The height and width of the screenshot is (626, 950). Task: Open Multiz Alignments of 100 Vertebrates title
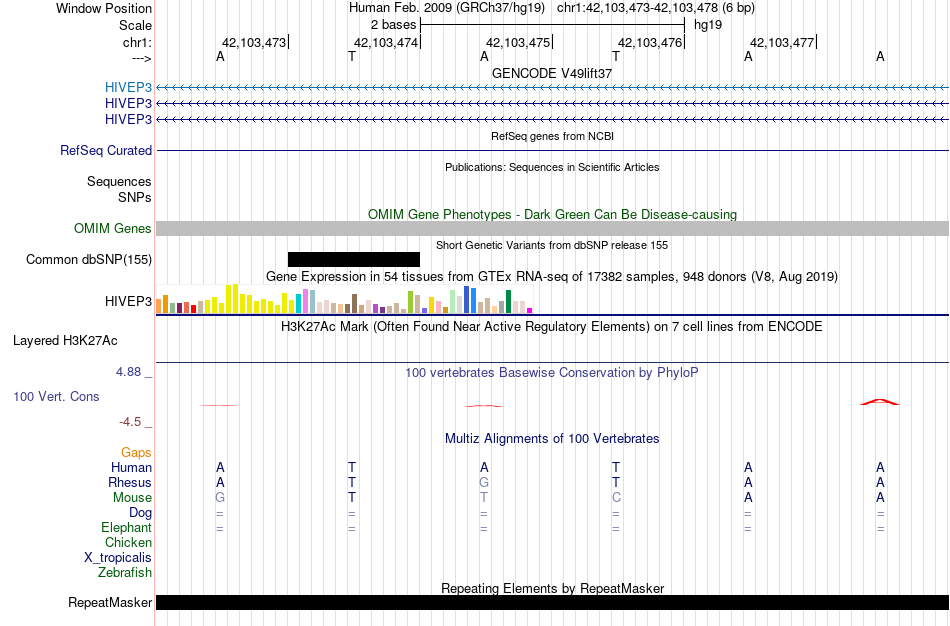click(x=552, y=439)
